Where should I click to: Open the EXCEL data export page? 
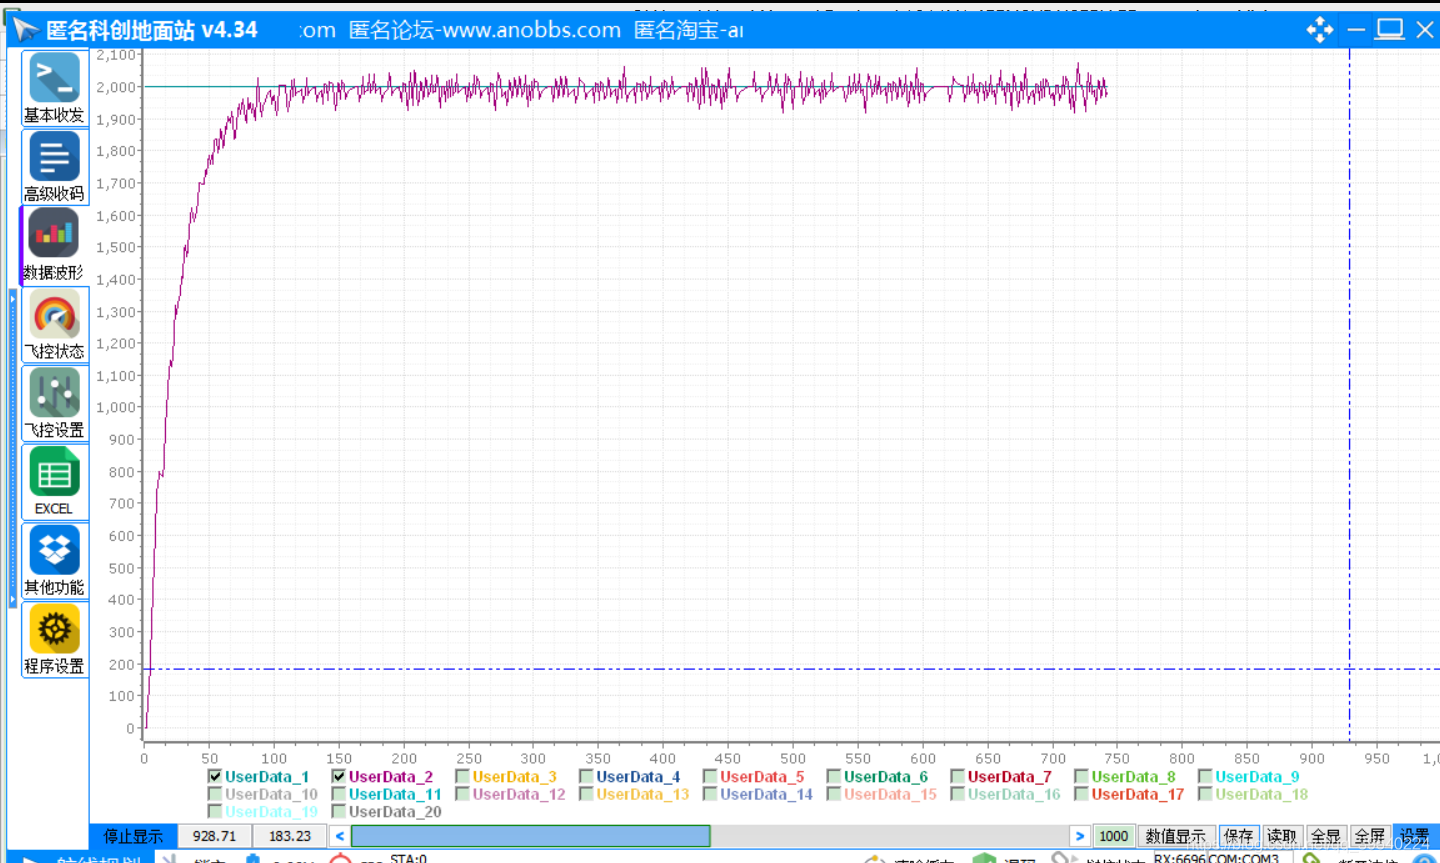click(x=55, y=482)
